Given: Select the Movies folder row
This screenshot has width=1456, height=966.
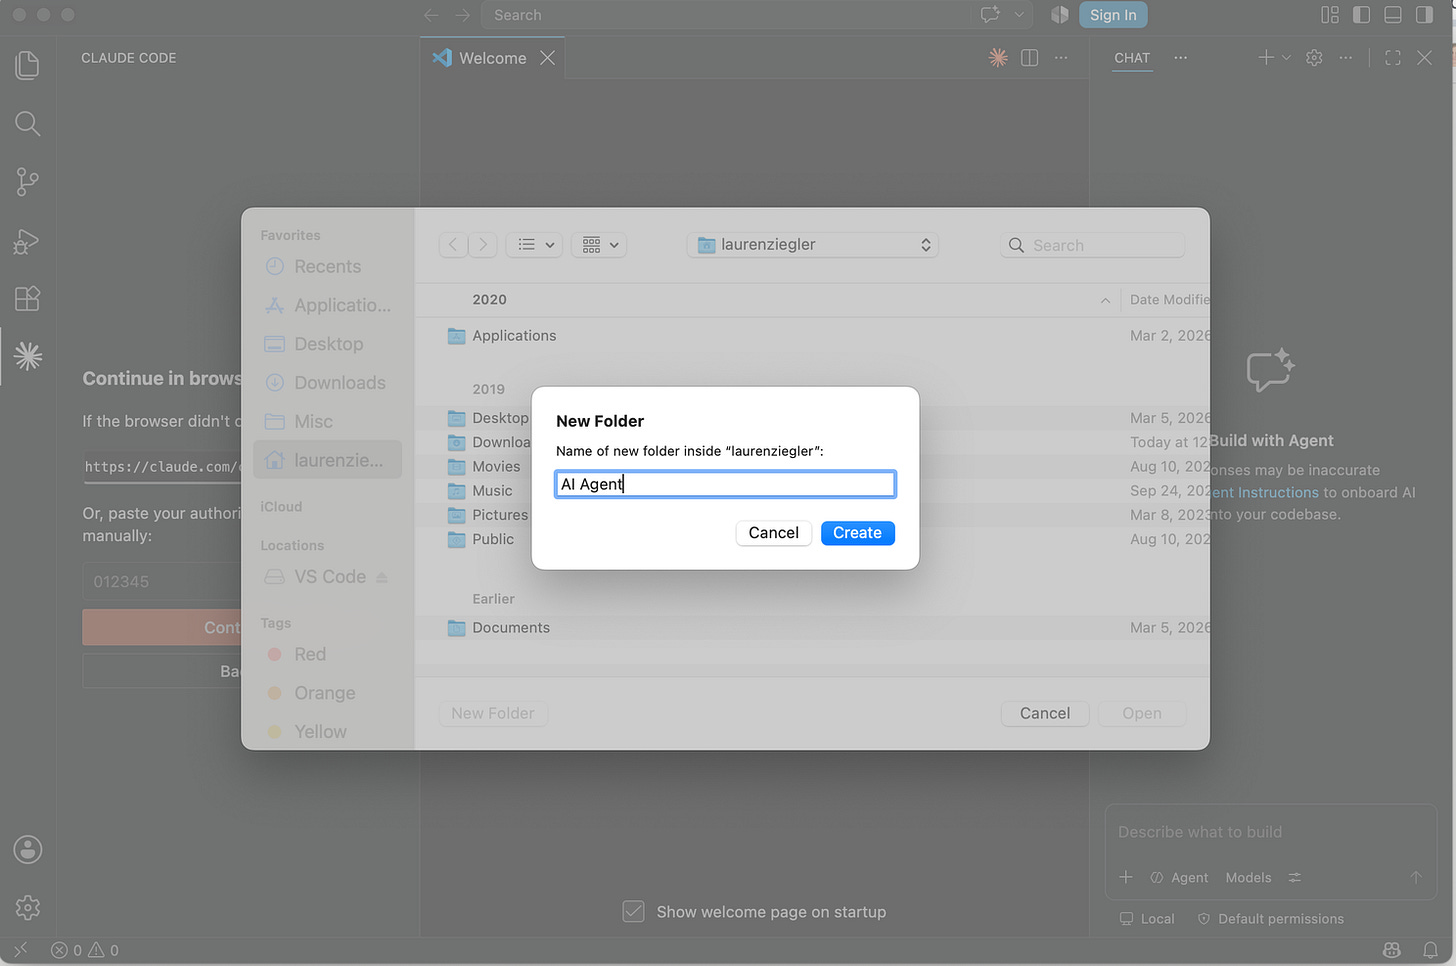Looking at the screenshot, I should [x=812, y=467].
